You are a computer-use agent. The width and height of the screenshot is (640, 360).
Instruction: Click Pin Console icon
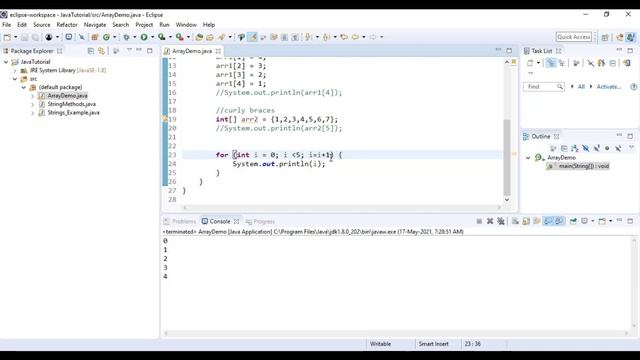(573, 221)
